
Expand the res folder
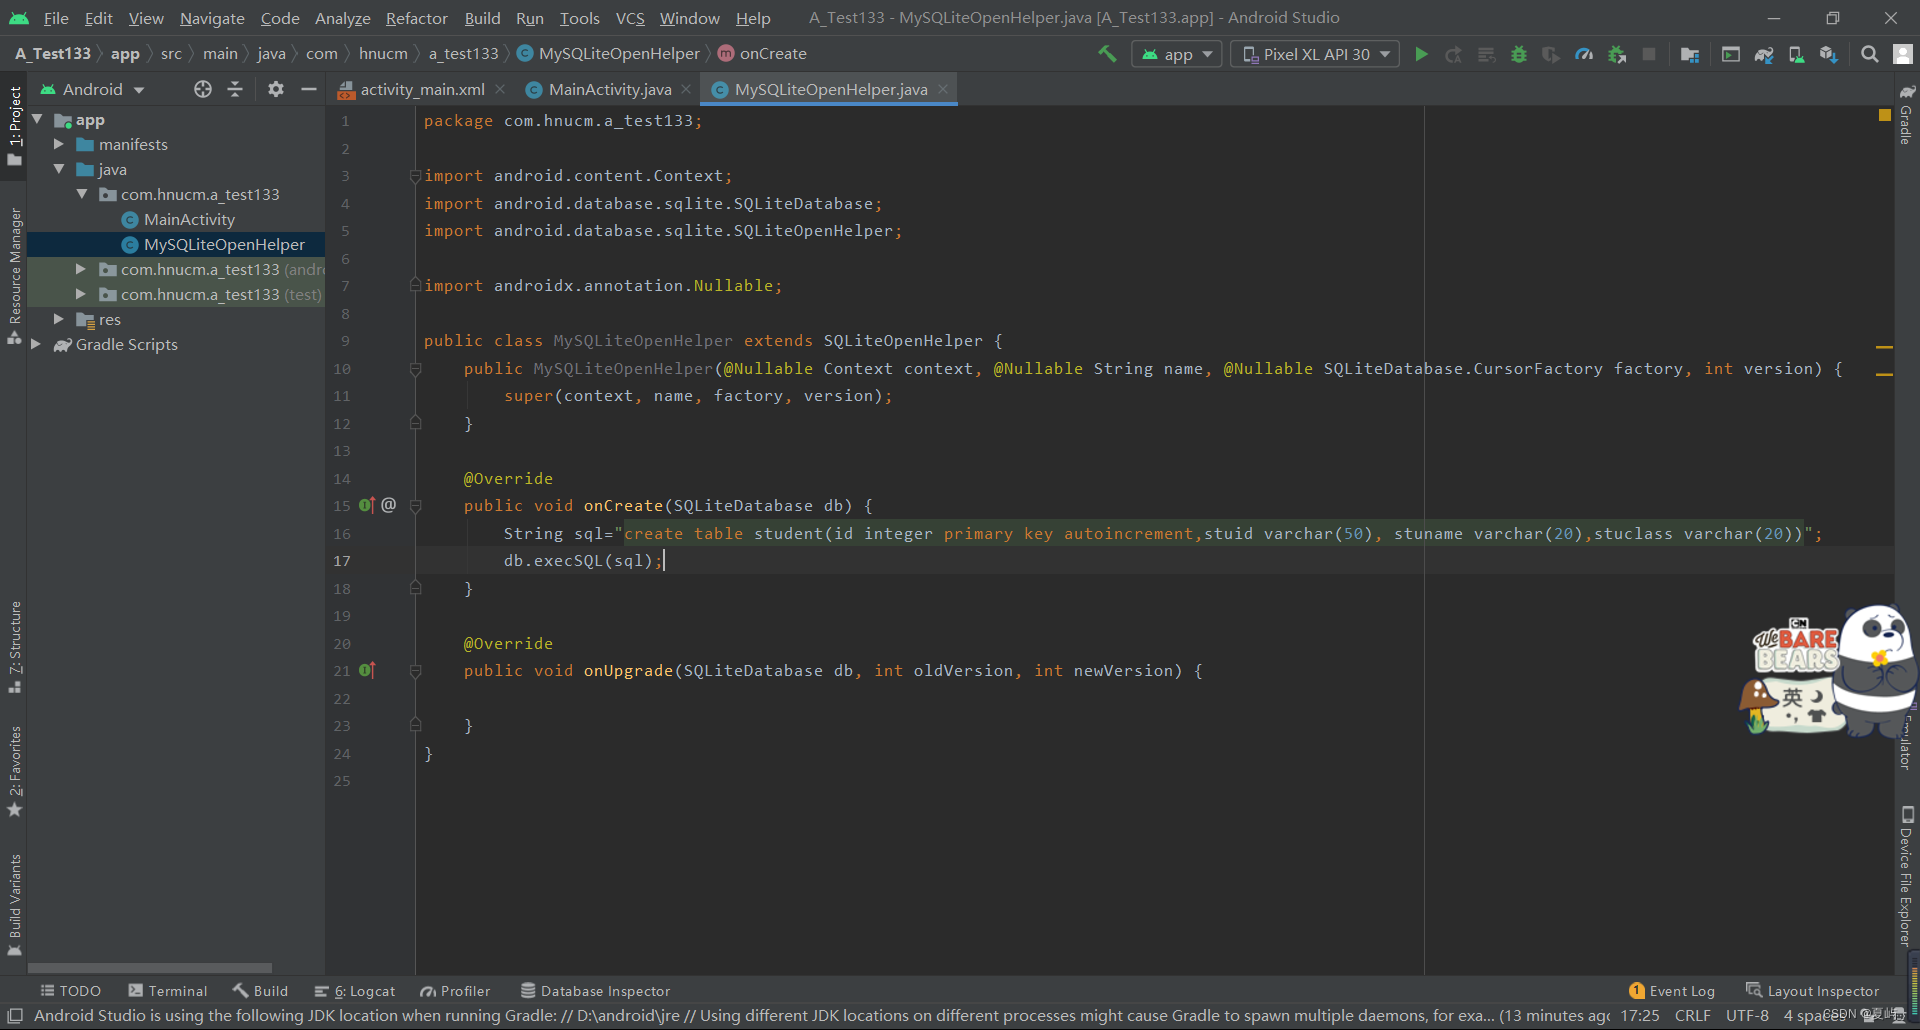coord(59,319)
